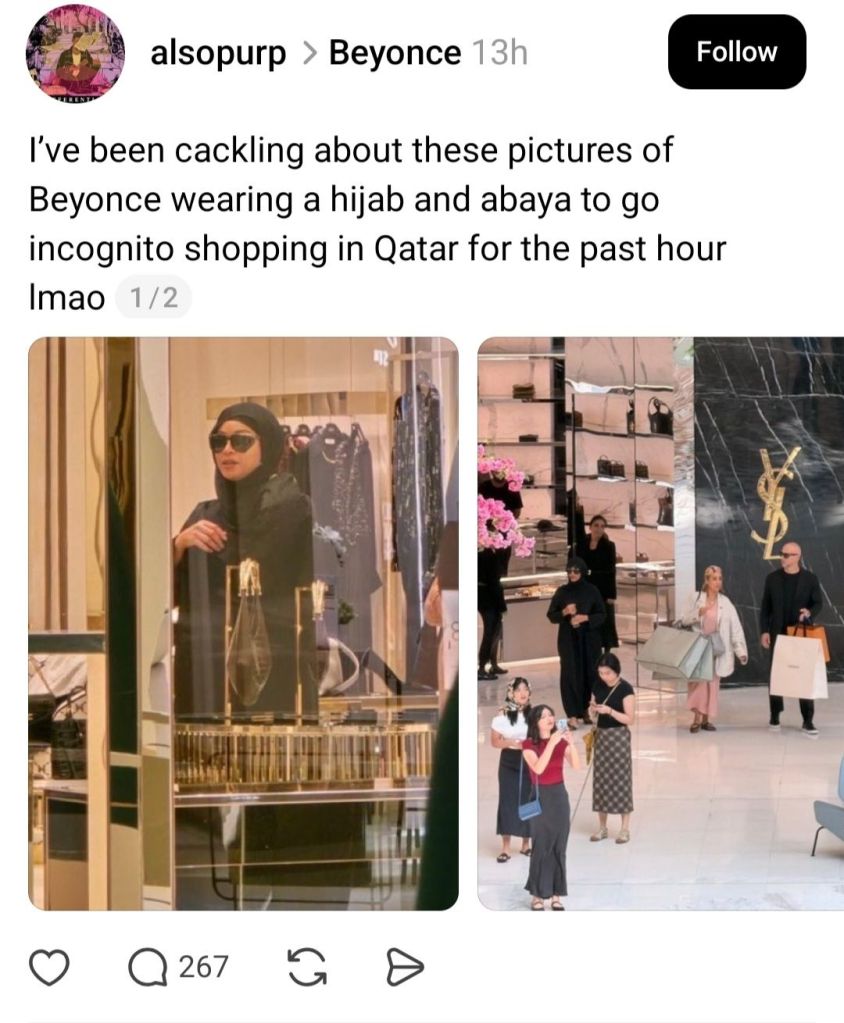The height and width of the screenshot is (1023, 844).
Task: Click the 267 comment count
Action: (204, 966)
